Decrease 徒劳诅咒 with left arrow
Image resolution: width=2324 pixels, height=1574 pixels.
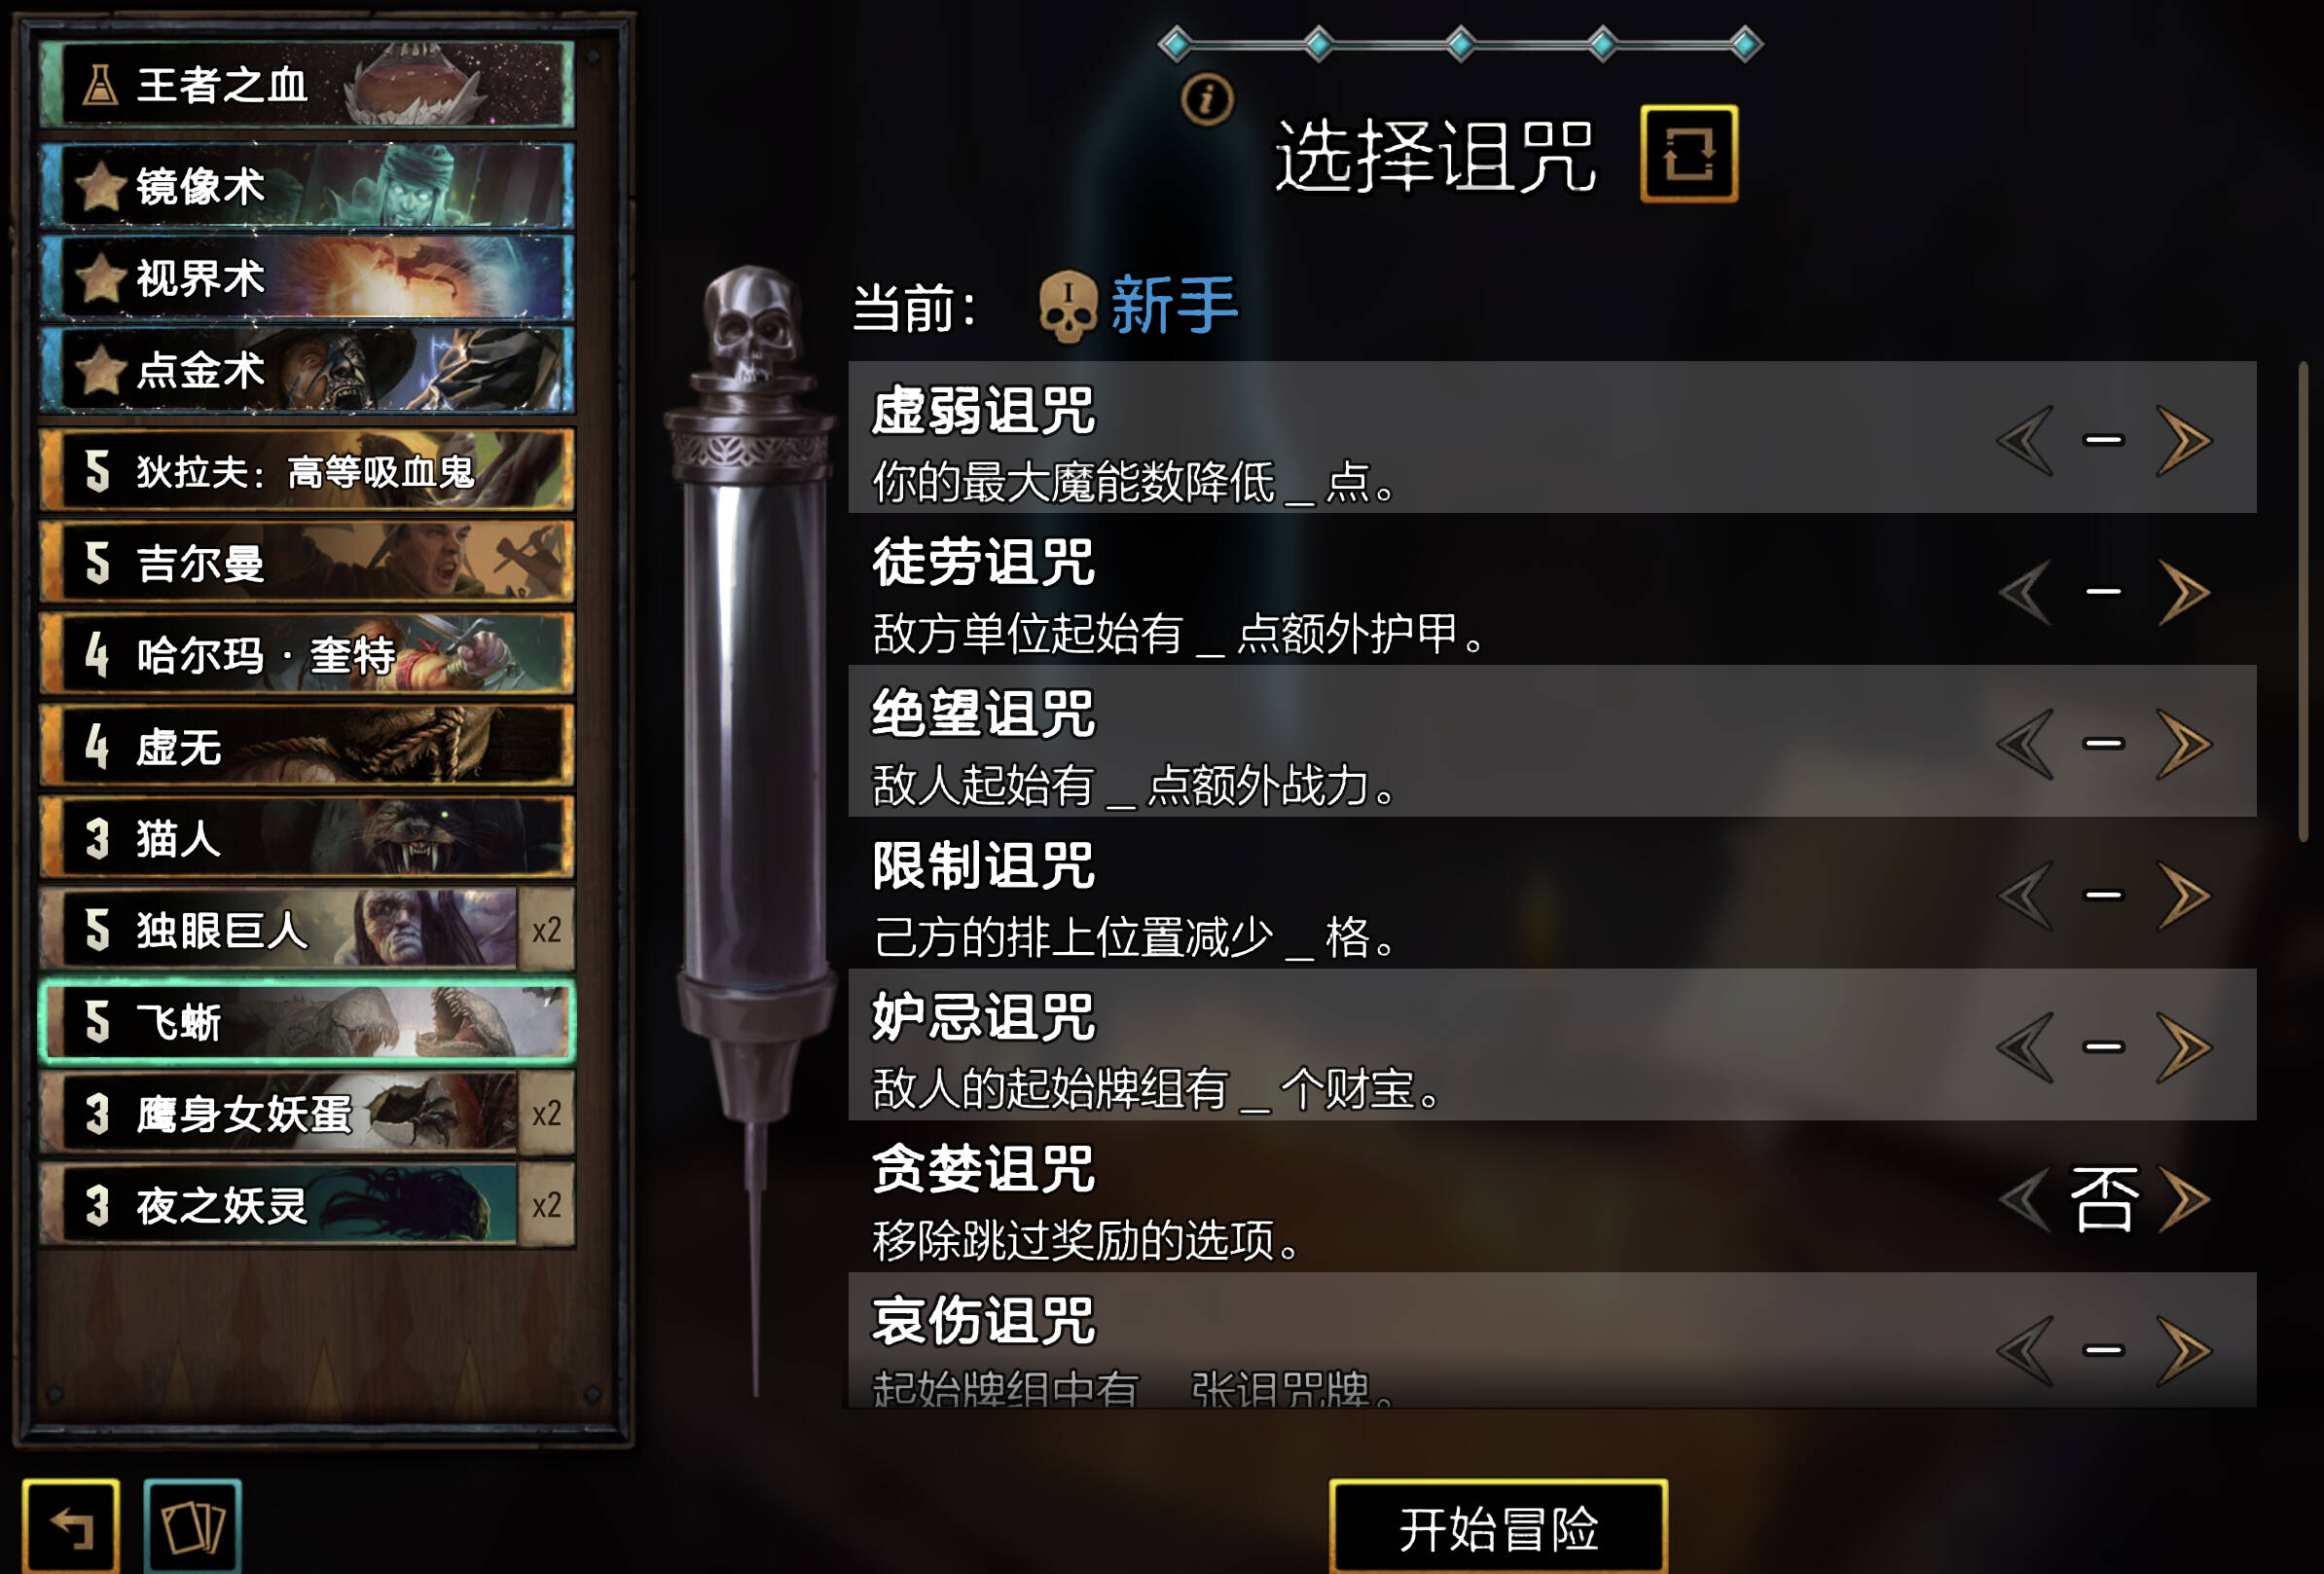2025,592
